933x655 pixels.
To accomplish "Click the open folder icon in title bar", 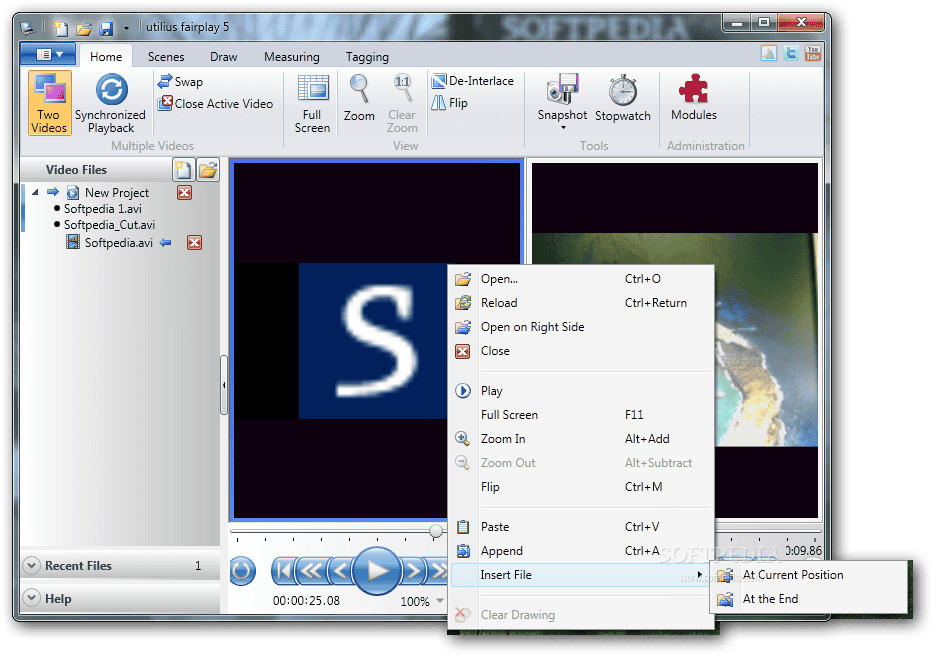I will click(x=84, y=28).
